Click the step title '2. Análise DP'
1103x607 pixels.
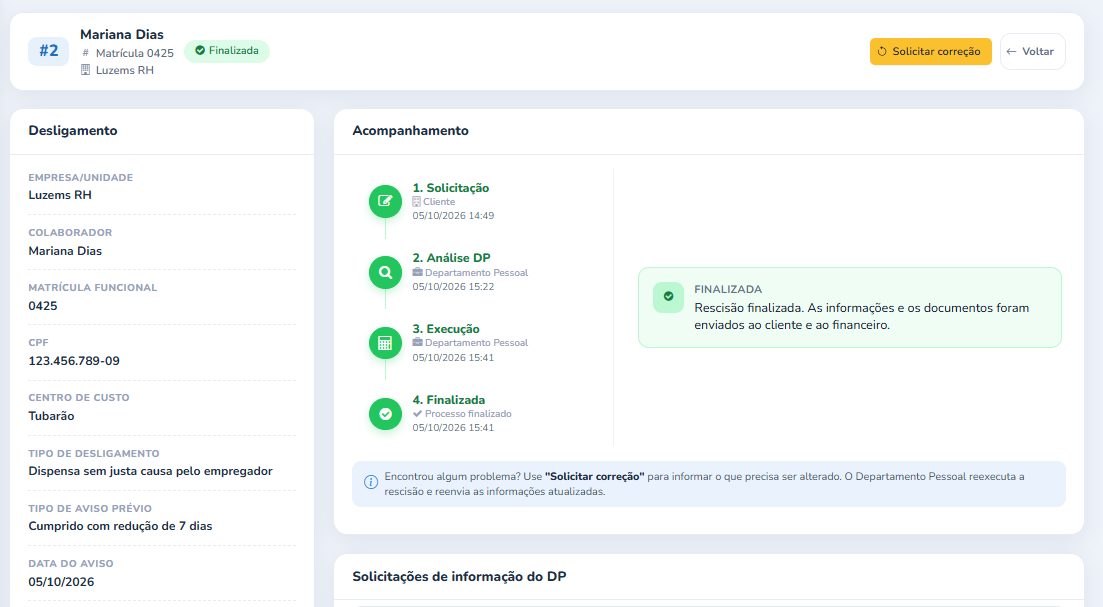[x=452, y=258]
